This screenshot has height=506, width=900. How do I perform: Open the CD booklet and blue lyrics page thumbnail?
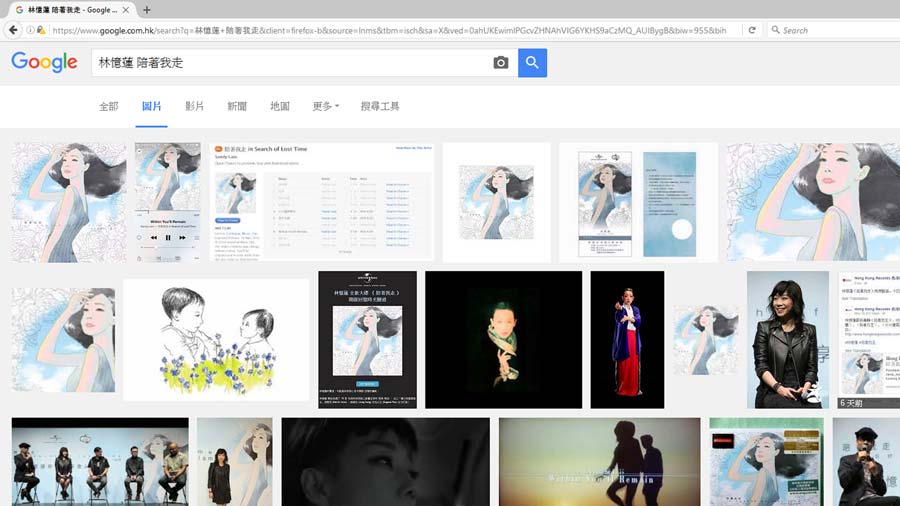click(638, 203)
